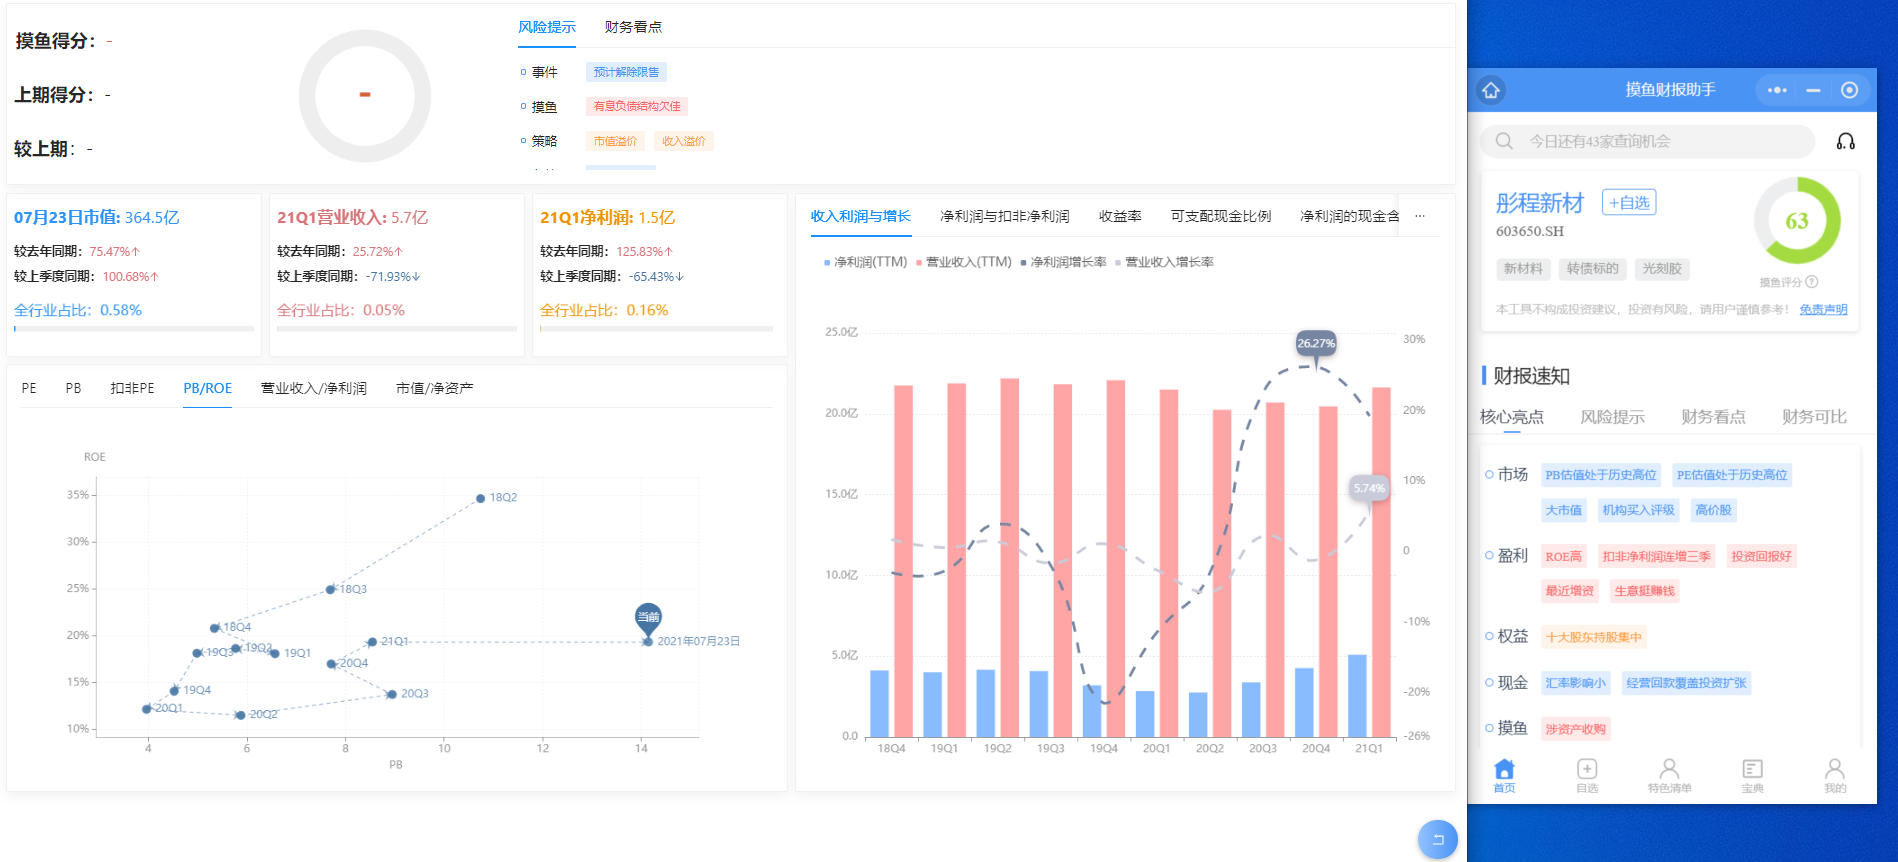Click the 收入溢价 strategy tag

pyautogui.click(x=684, y=141)
